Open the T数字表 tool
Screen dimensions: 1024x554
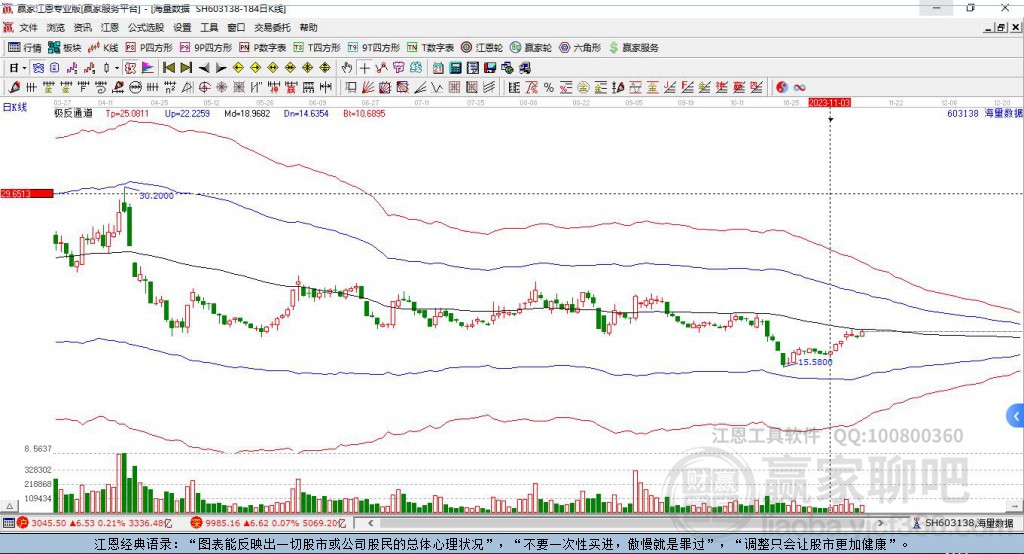[430, 48]
